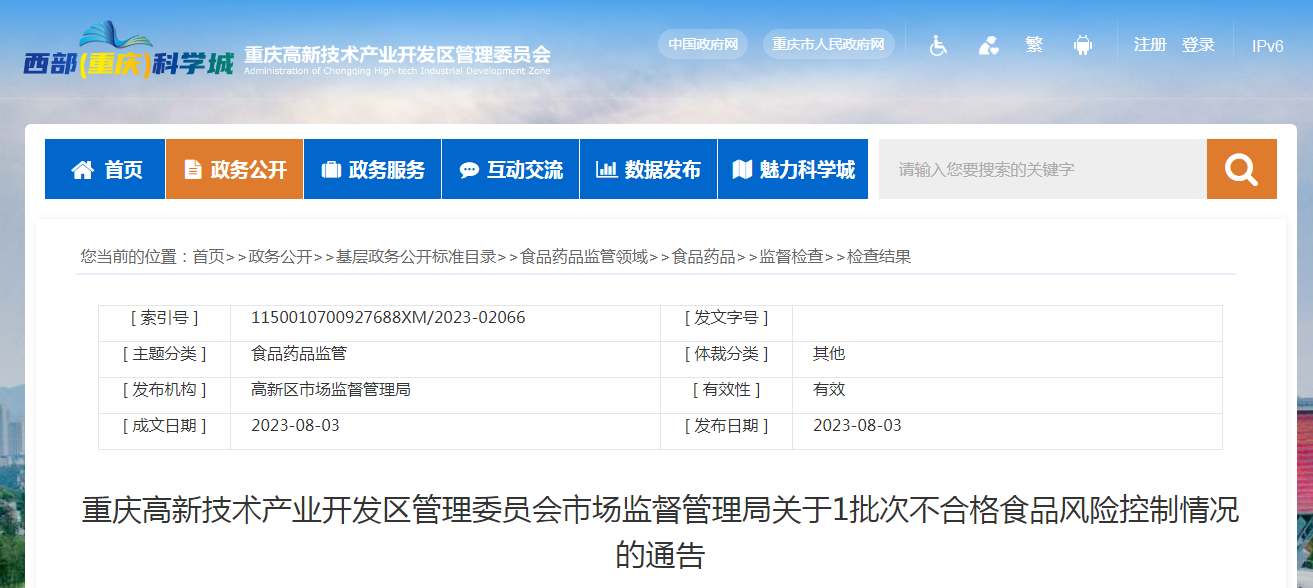Click 注册 to register
Viewport: 1313px width, 588px height.
1150,45
